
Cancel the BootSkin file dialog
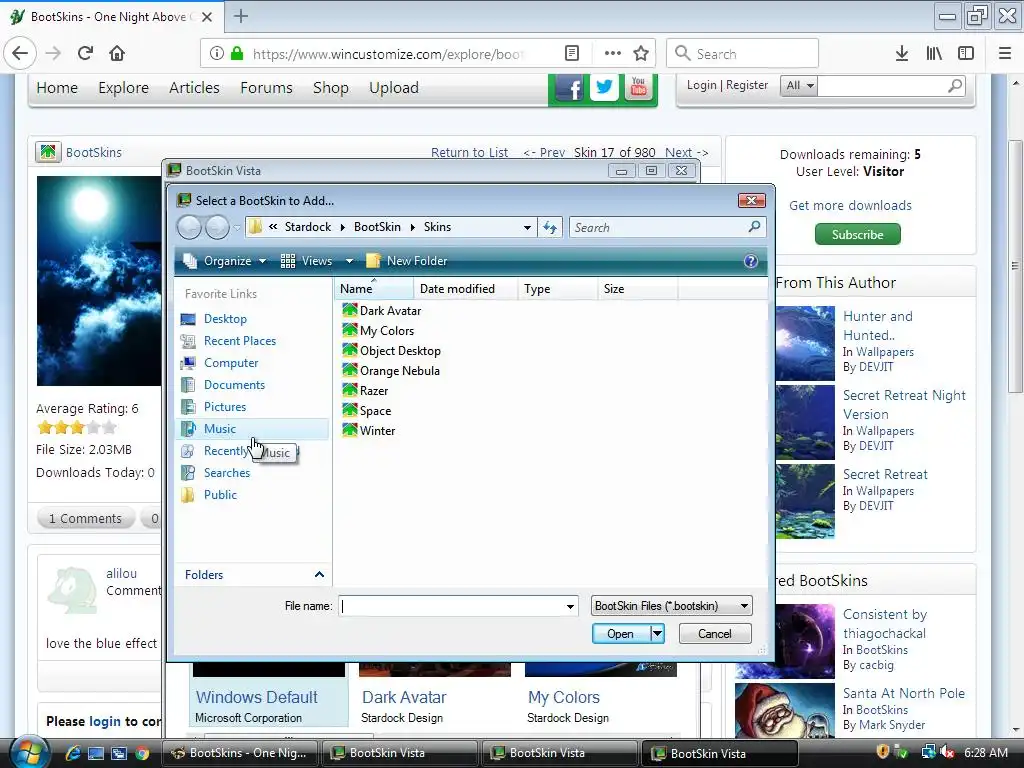(x=715, y=633)
